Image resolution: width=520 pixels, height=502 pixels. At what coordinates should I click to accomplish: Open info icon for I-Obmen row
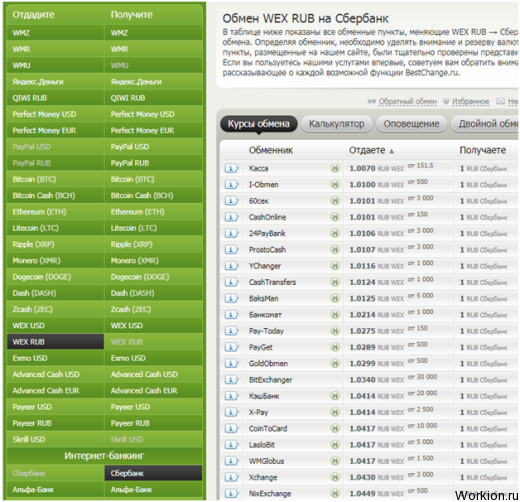231,185
